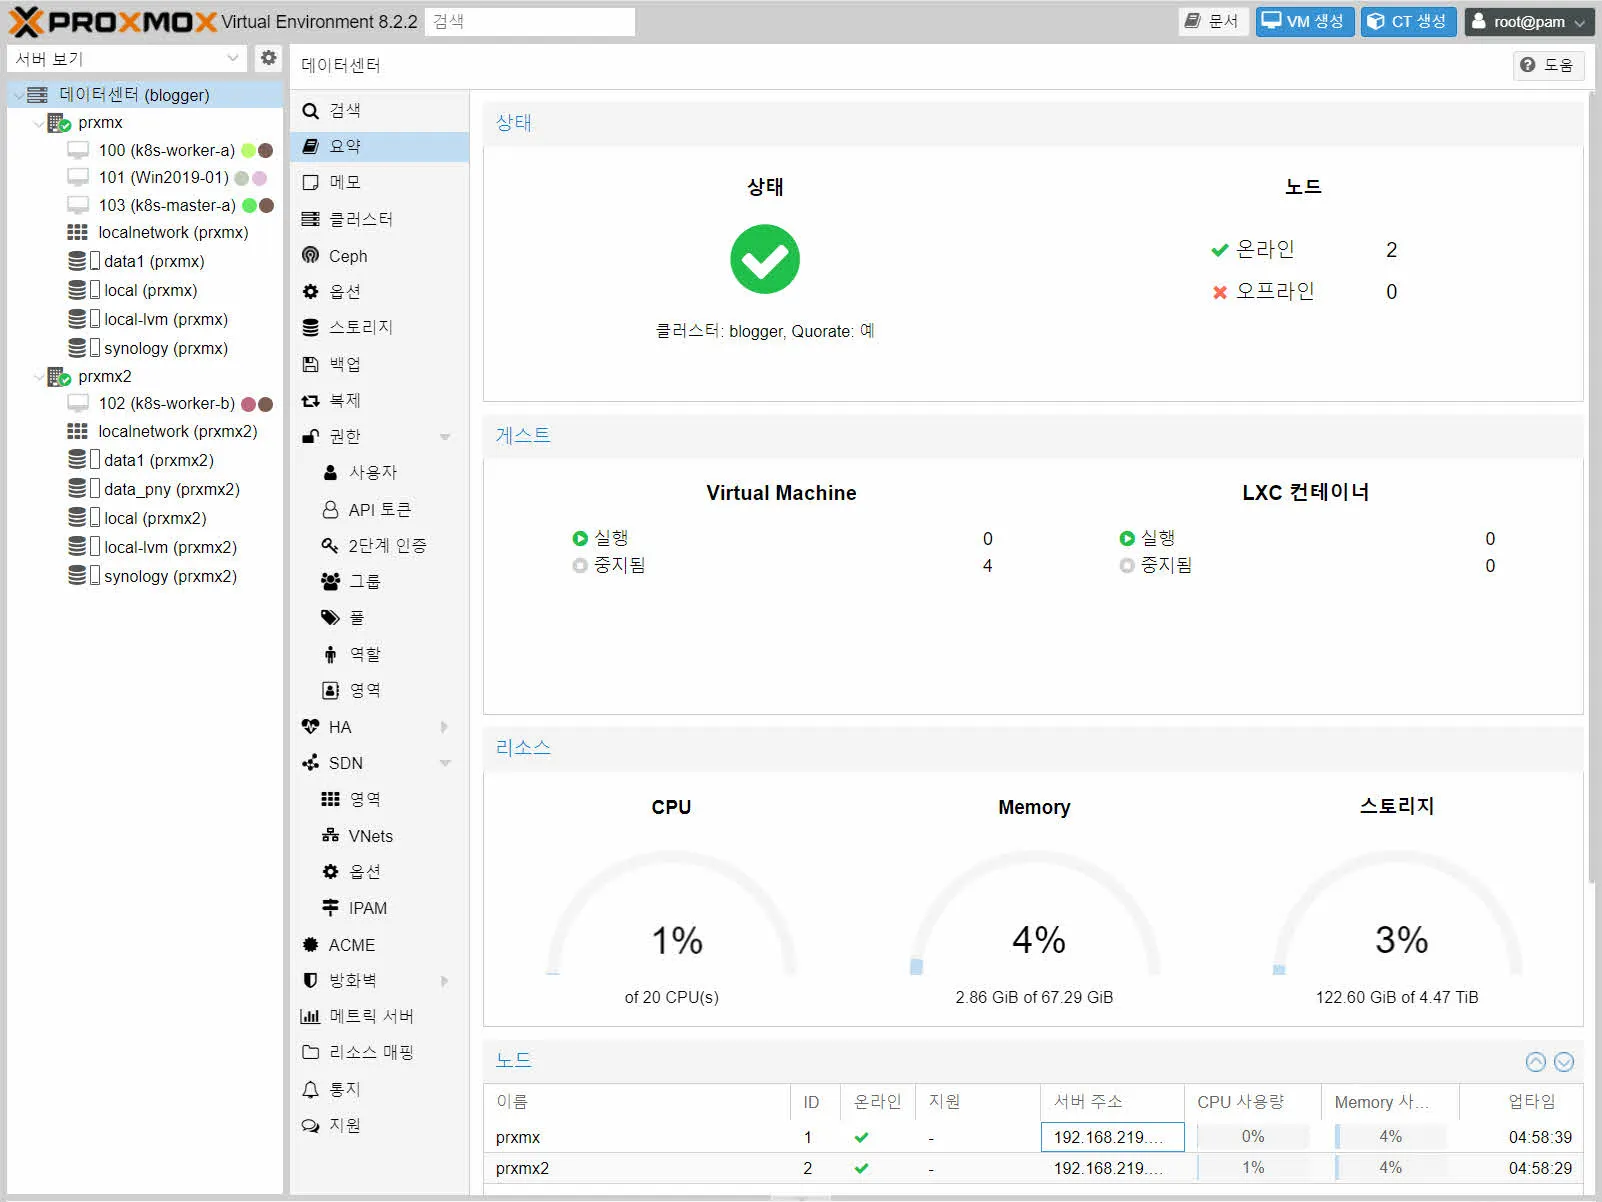Screen dimensions: 1602x1202
Task: Select the 클러스터 (Cluster) icon in sidebar
Action: point(360,219)
